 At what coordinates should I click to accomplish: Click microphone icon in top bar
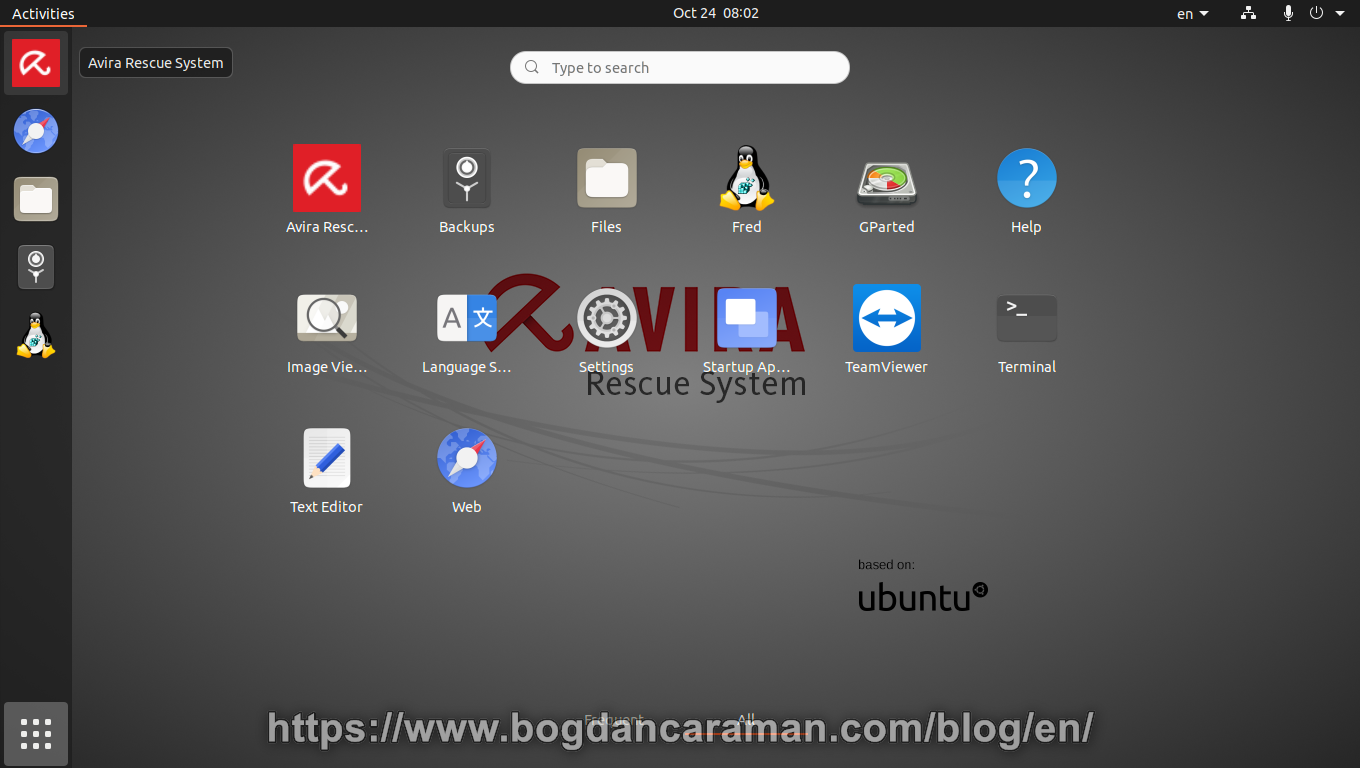[1288, 13]
